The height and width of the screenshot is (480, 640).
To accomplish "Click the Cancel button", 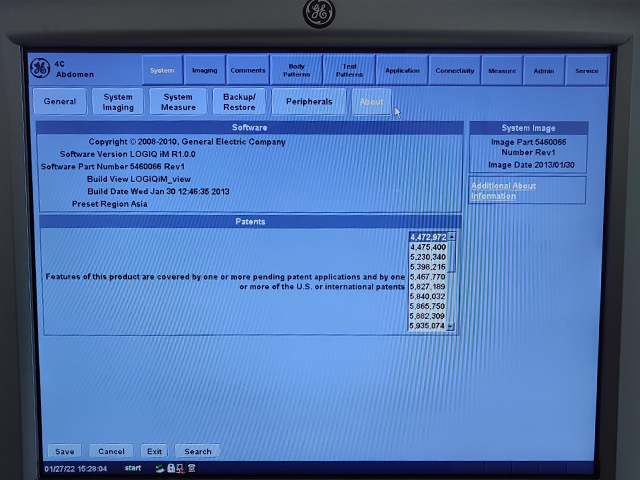I will (111, 451).
